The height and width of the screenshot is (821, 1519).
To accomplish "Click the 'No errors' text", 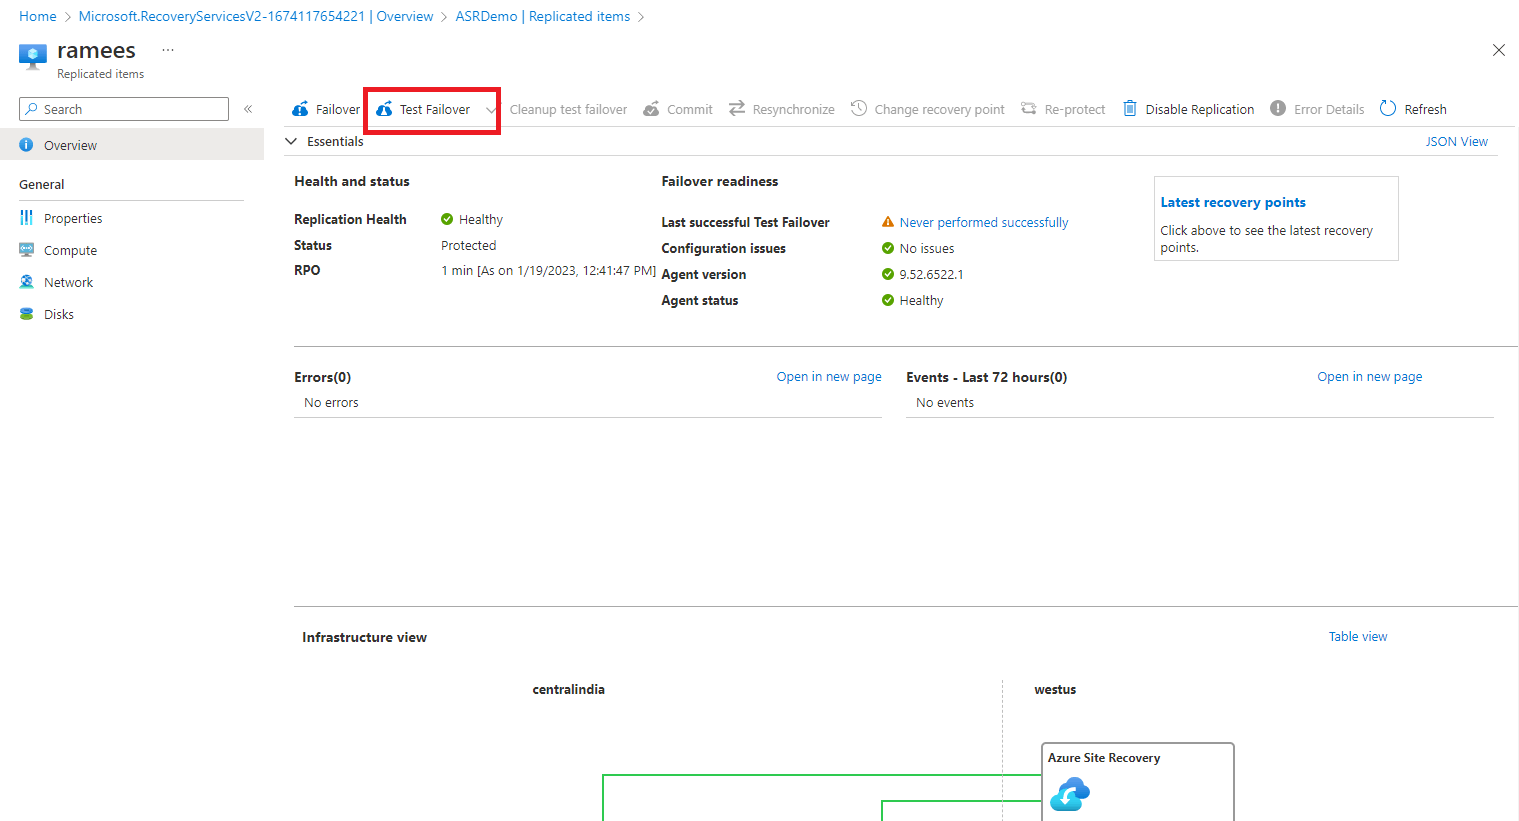I will click(x=331, y=403).
